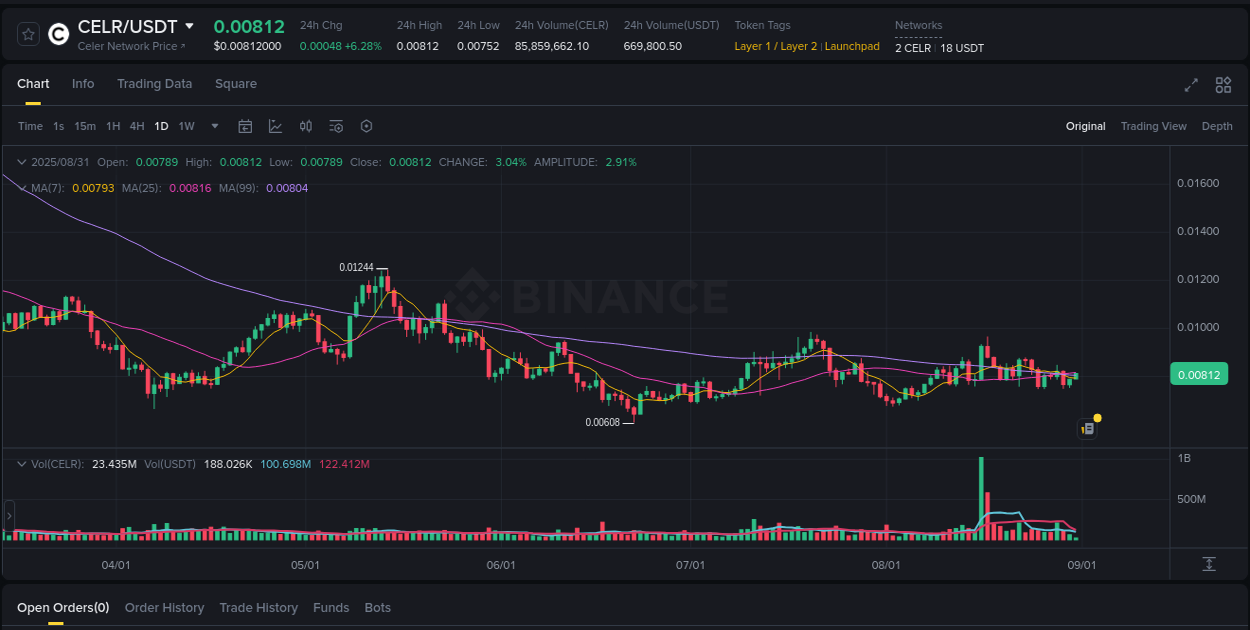1250x630 pixels.
Task: Open the Order History tab
Action: 164,607
